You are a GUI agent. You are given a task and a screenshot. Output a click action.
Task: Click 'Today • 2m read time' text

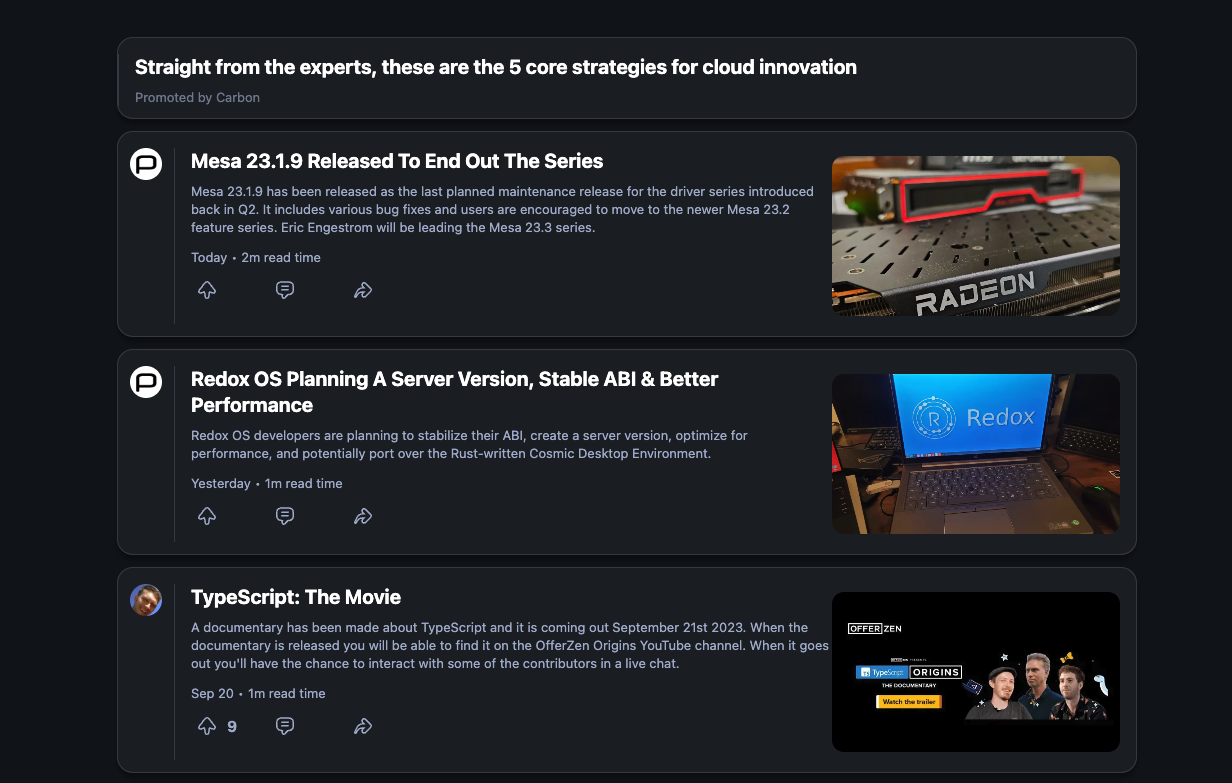click(x=256, y=257)
